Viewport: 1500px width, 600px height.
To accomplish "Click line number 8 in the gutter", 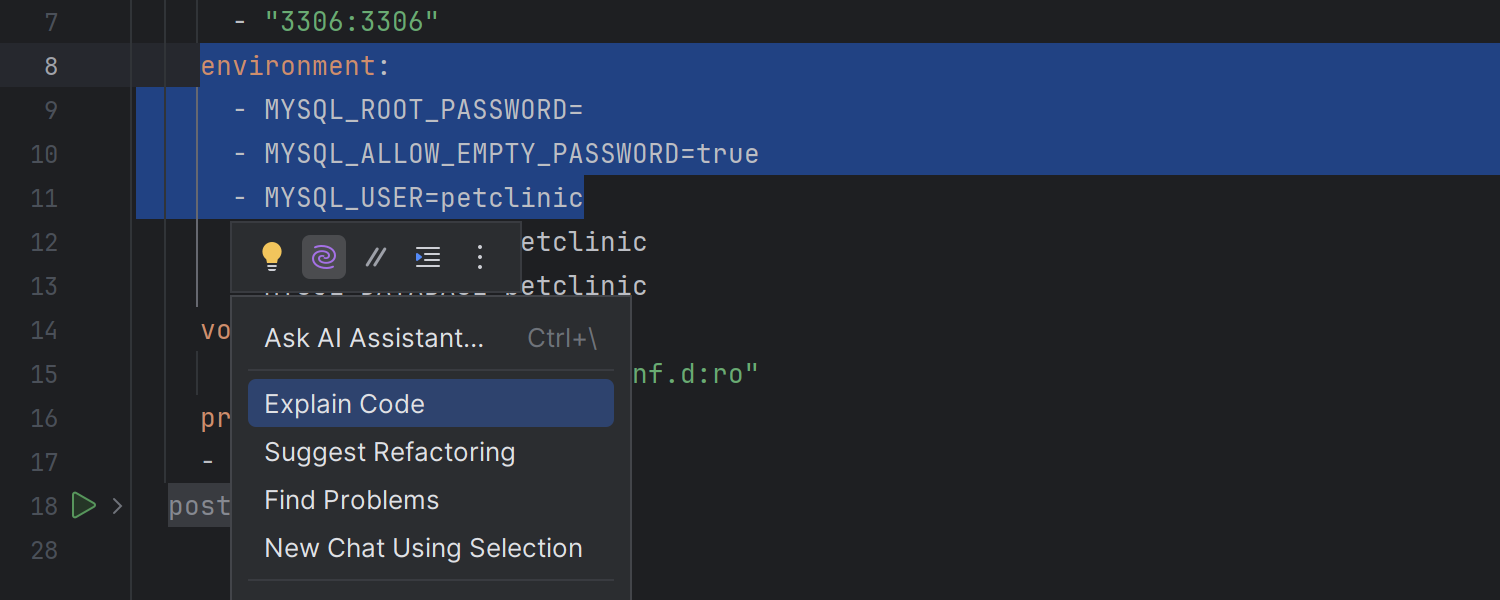I will pos(51,65).
